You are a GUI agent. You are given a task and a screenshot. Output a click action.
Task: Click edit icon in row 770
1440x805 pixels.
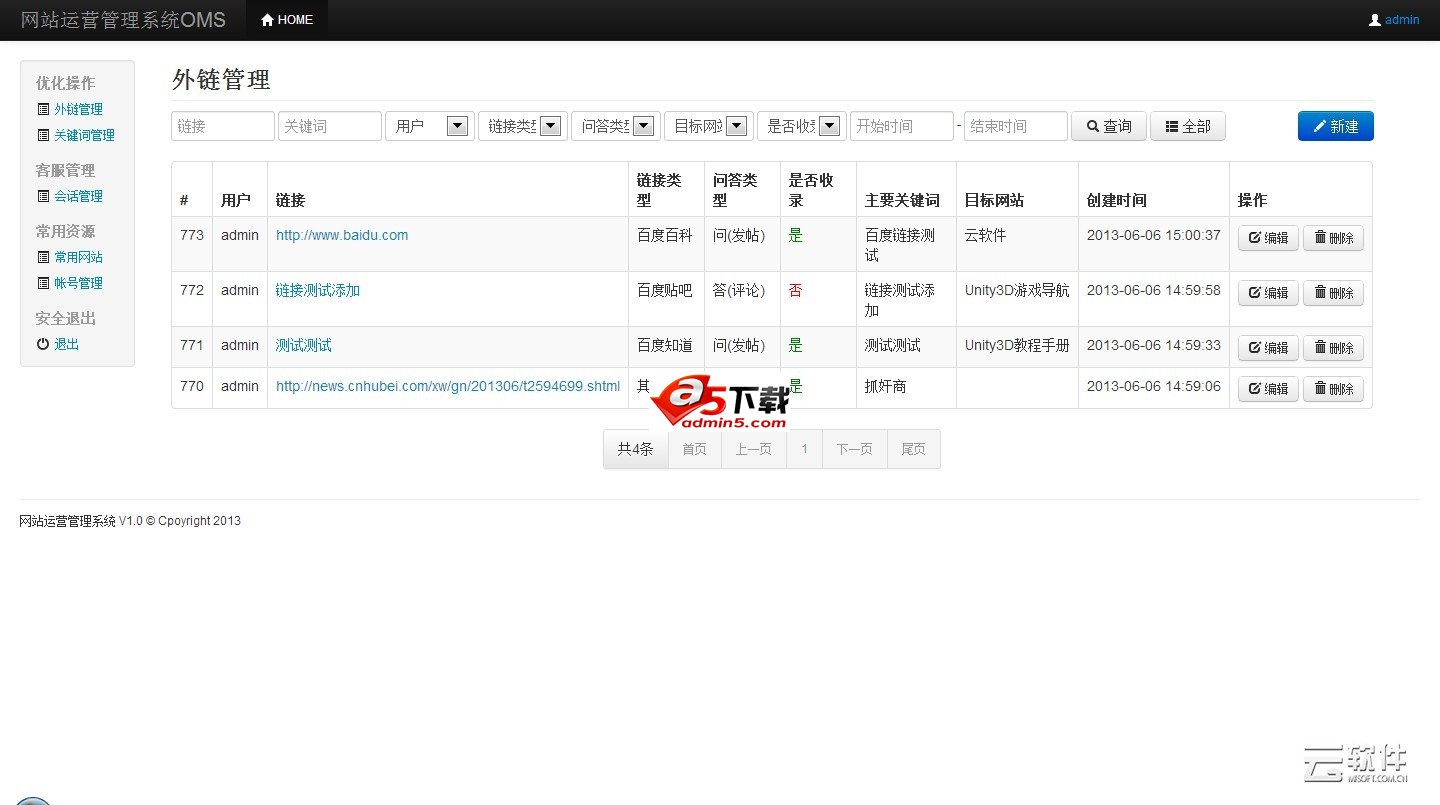(1255, 389)
